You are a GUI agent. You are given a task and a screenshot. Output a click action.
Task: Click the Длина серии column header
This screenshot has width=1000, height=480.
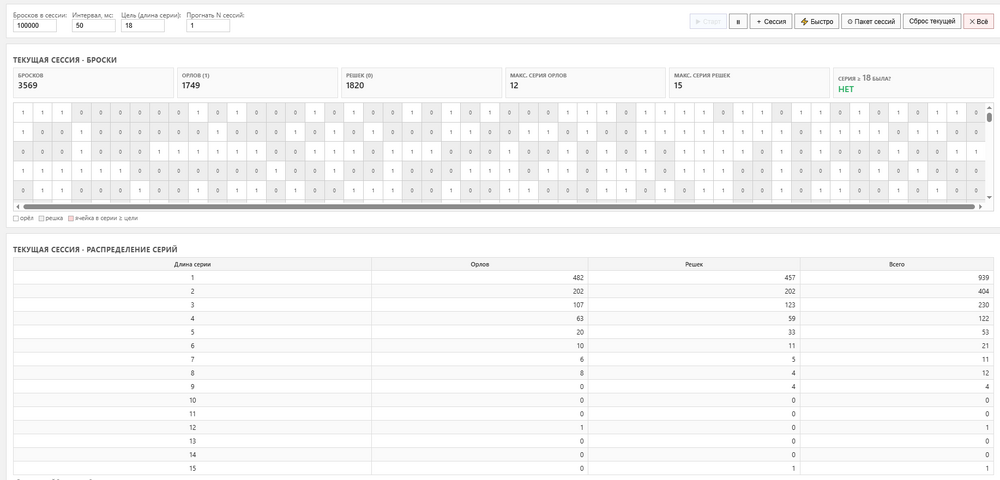[193, 265]
